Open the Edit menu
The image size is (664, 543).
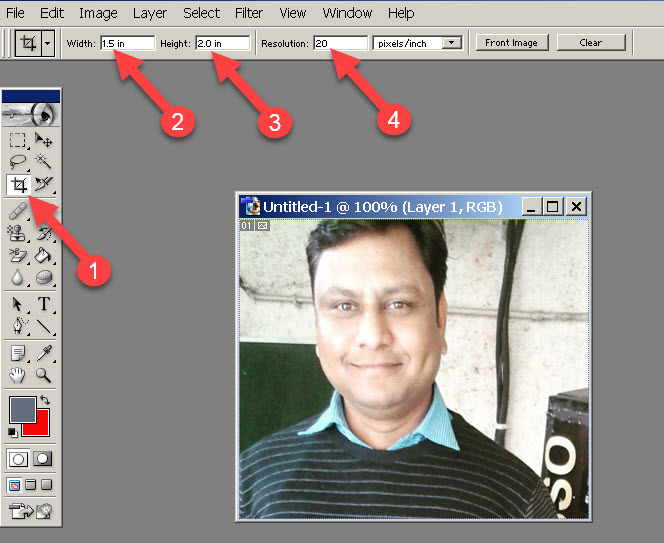click(52, 13)
